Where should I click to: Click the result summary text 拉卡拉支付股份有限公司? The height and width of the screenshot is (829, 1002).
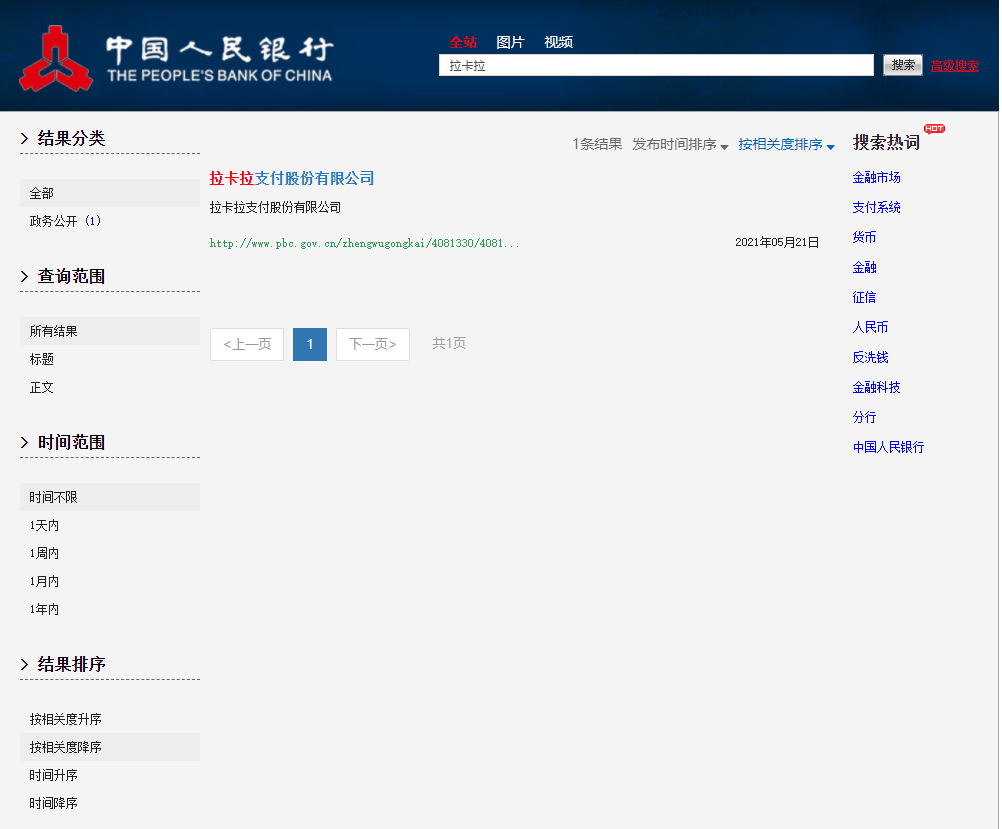275,208
